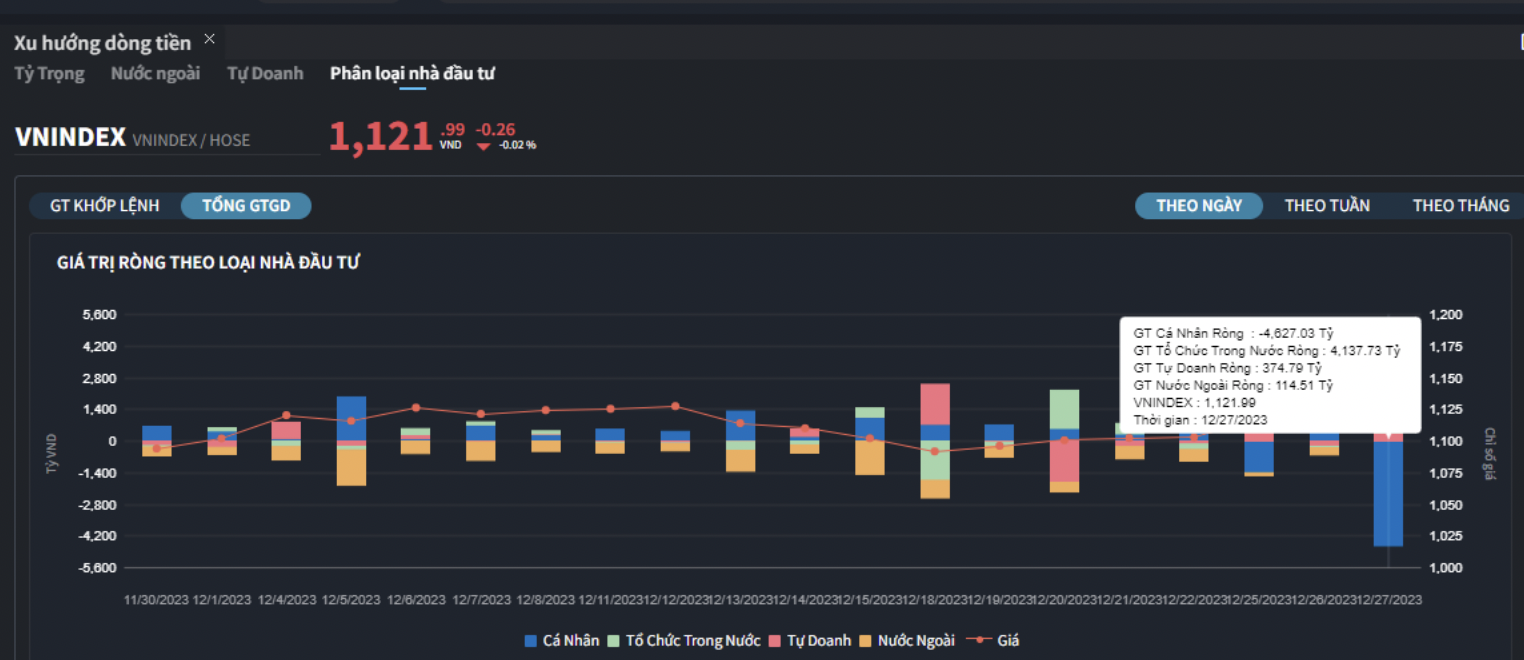Click the pink Tự Doanh legend swatch
1524x660 pixels.
point(774,641)
